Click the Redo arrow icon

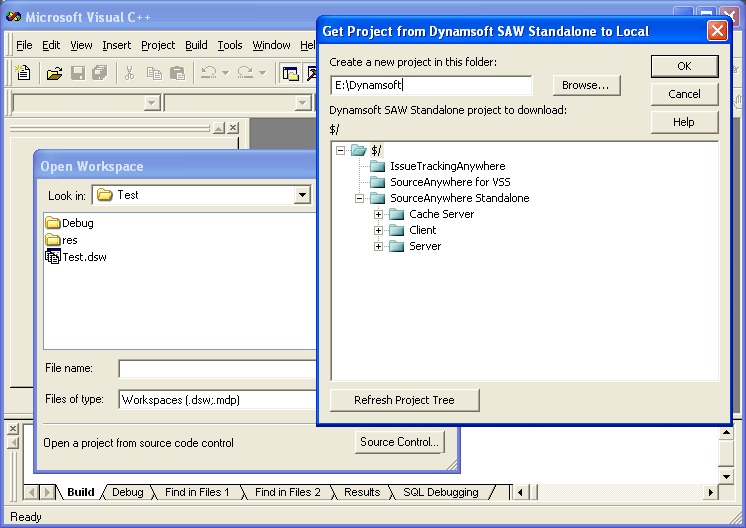tap(245, 73)
